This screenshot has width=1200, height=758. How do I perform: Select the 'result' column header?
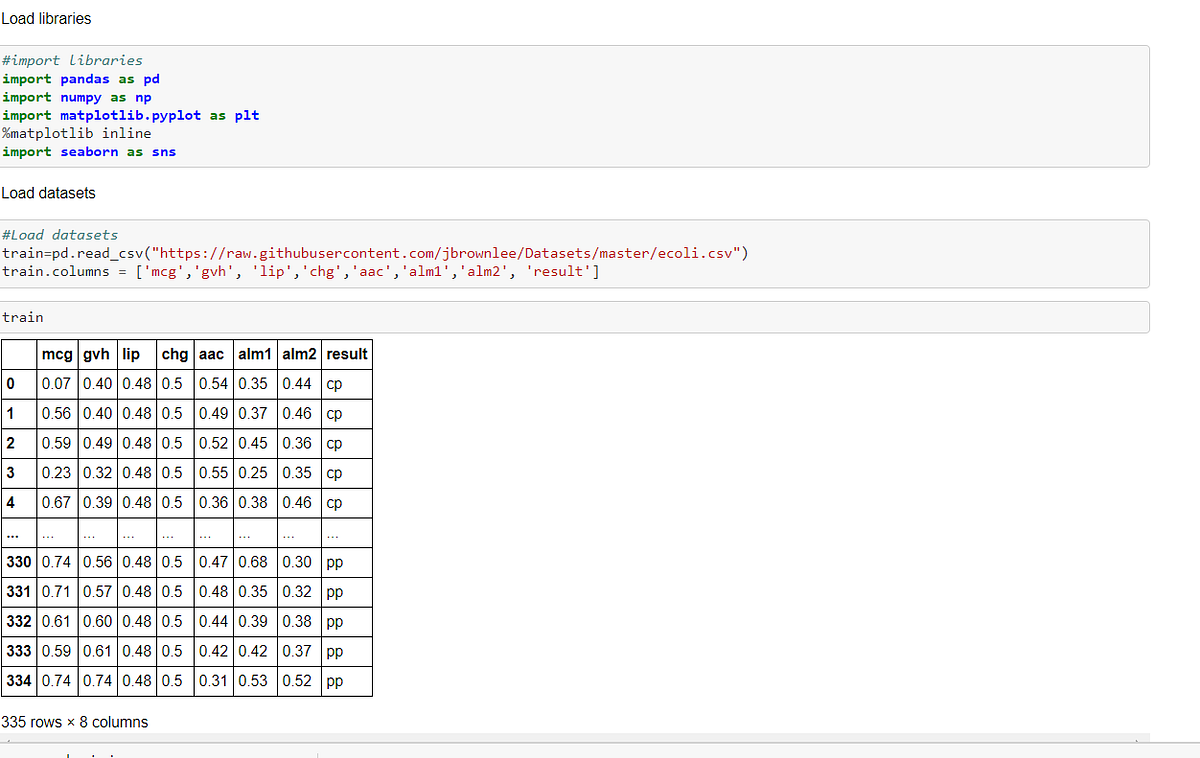[347, 353]
